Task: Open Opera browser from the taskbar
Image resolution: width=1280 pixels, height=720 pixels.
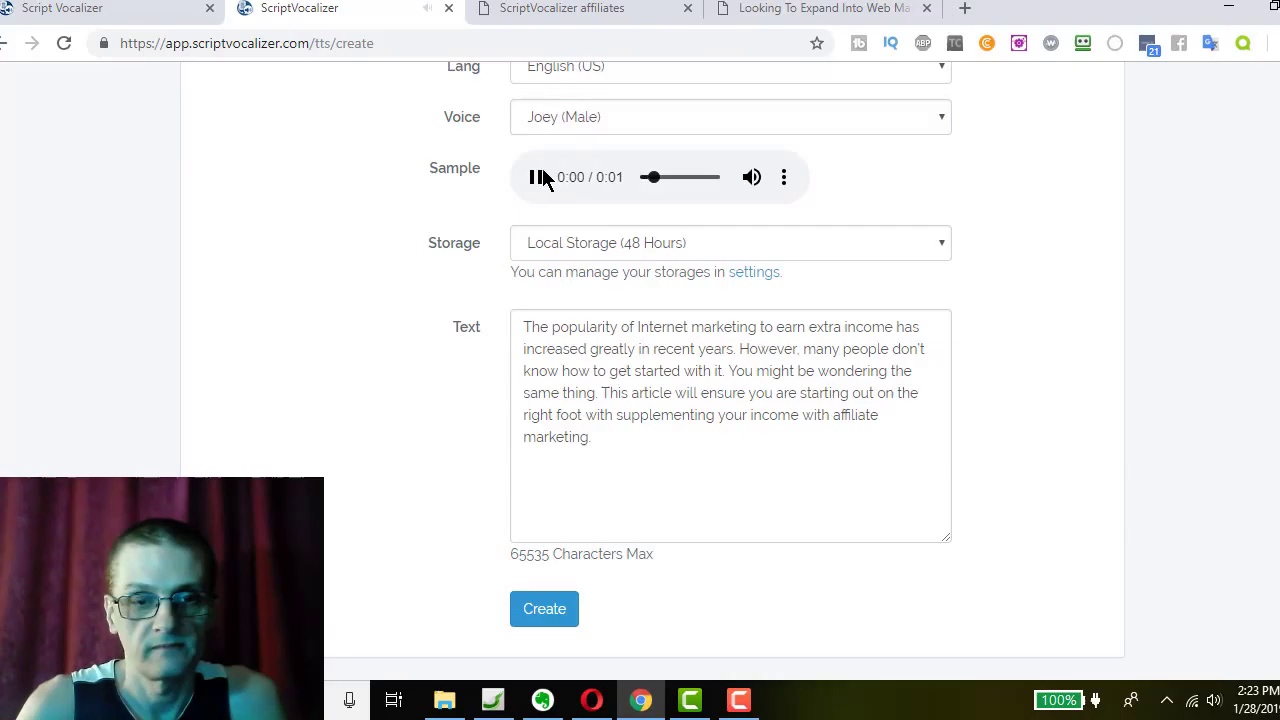Action: pyautogui.click(x=591, y=700)
